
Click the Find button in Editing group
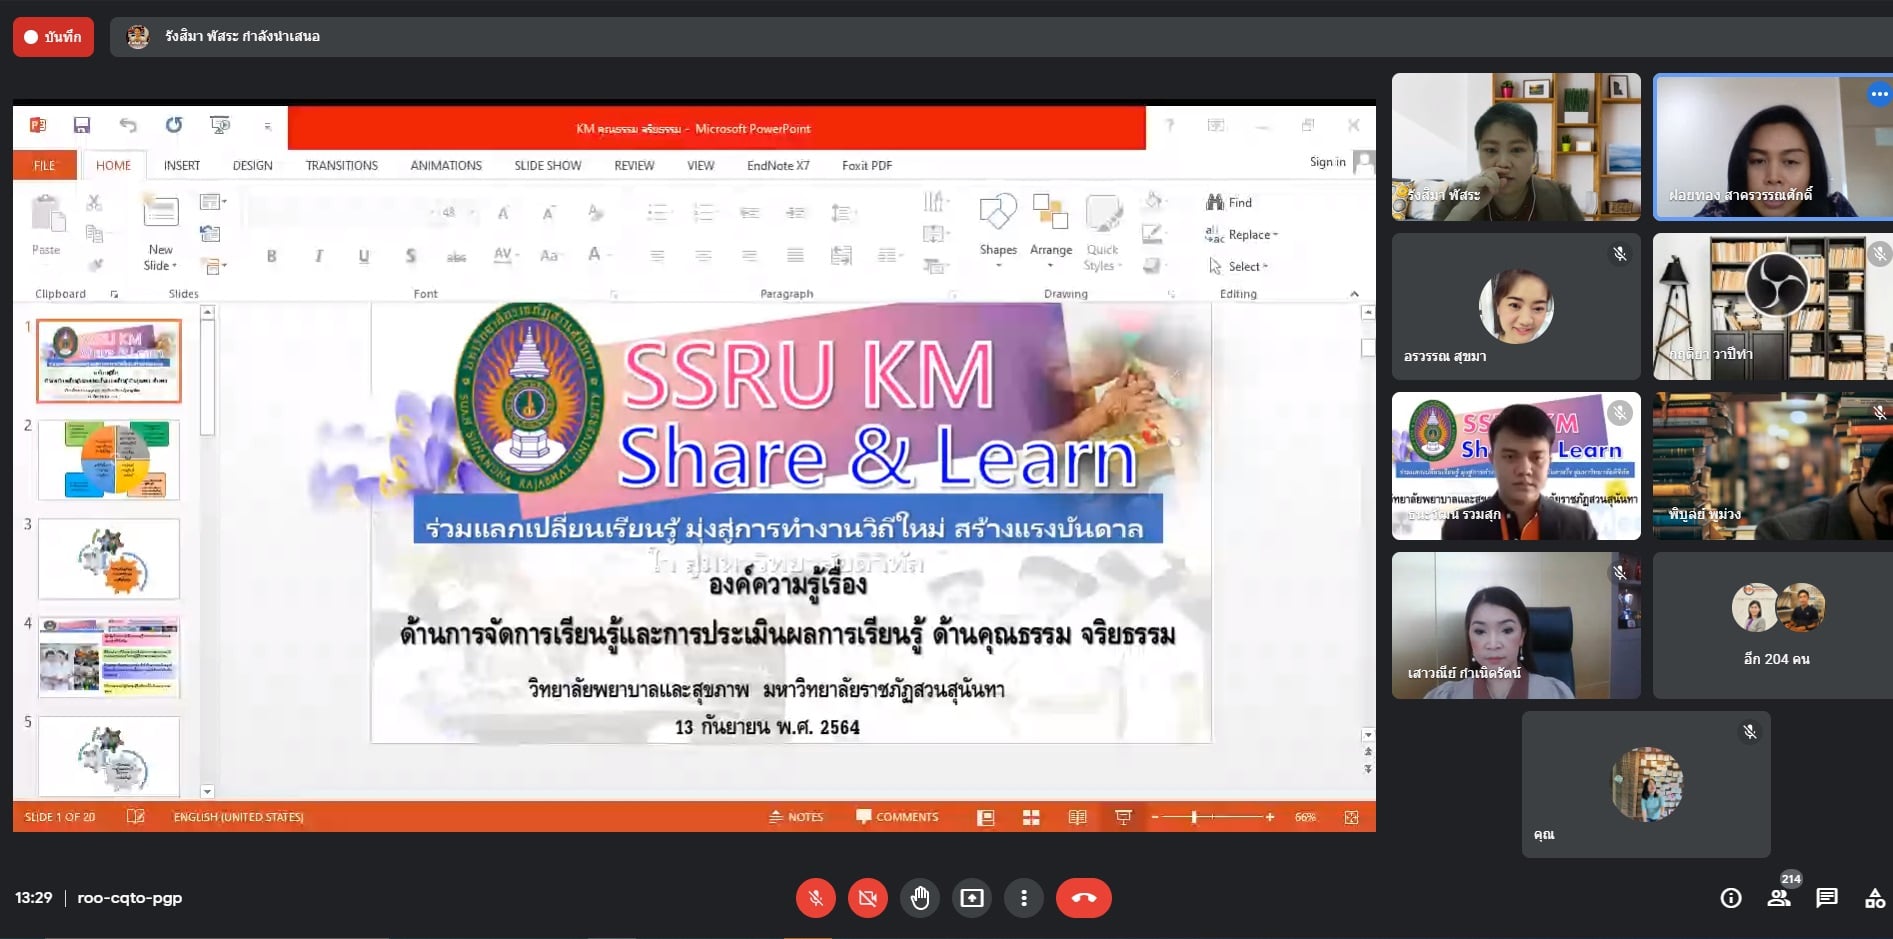(1230, 203)
